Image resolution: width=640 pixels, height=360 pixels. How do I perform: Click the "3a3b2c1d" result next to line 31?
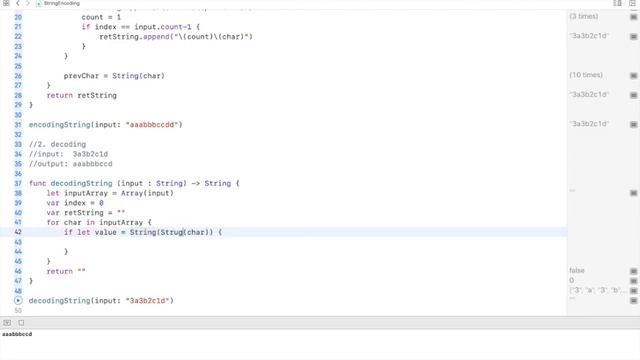pyautogui.click(x=589, y=124)
